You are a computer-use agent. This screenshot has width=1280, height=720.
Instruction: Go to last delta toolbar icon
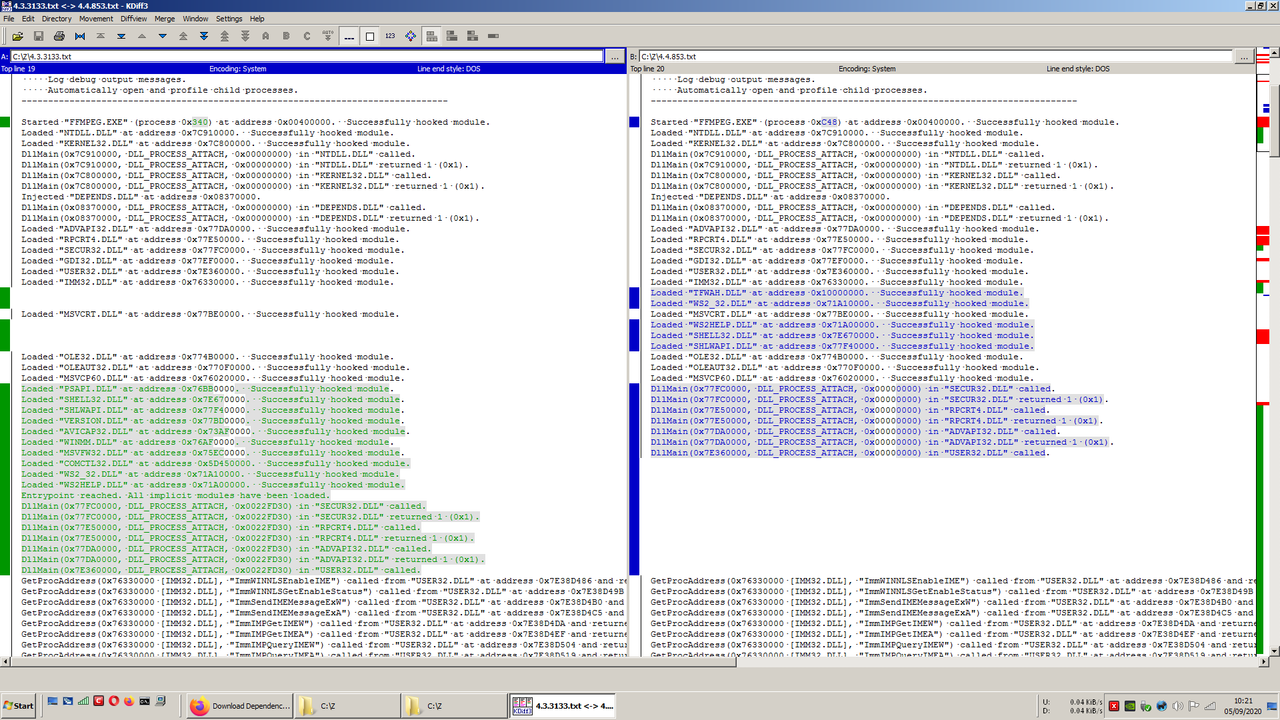[x=121, y=36]
